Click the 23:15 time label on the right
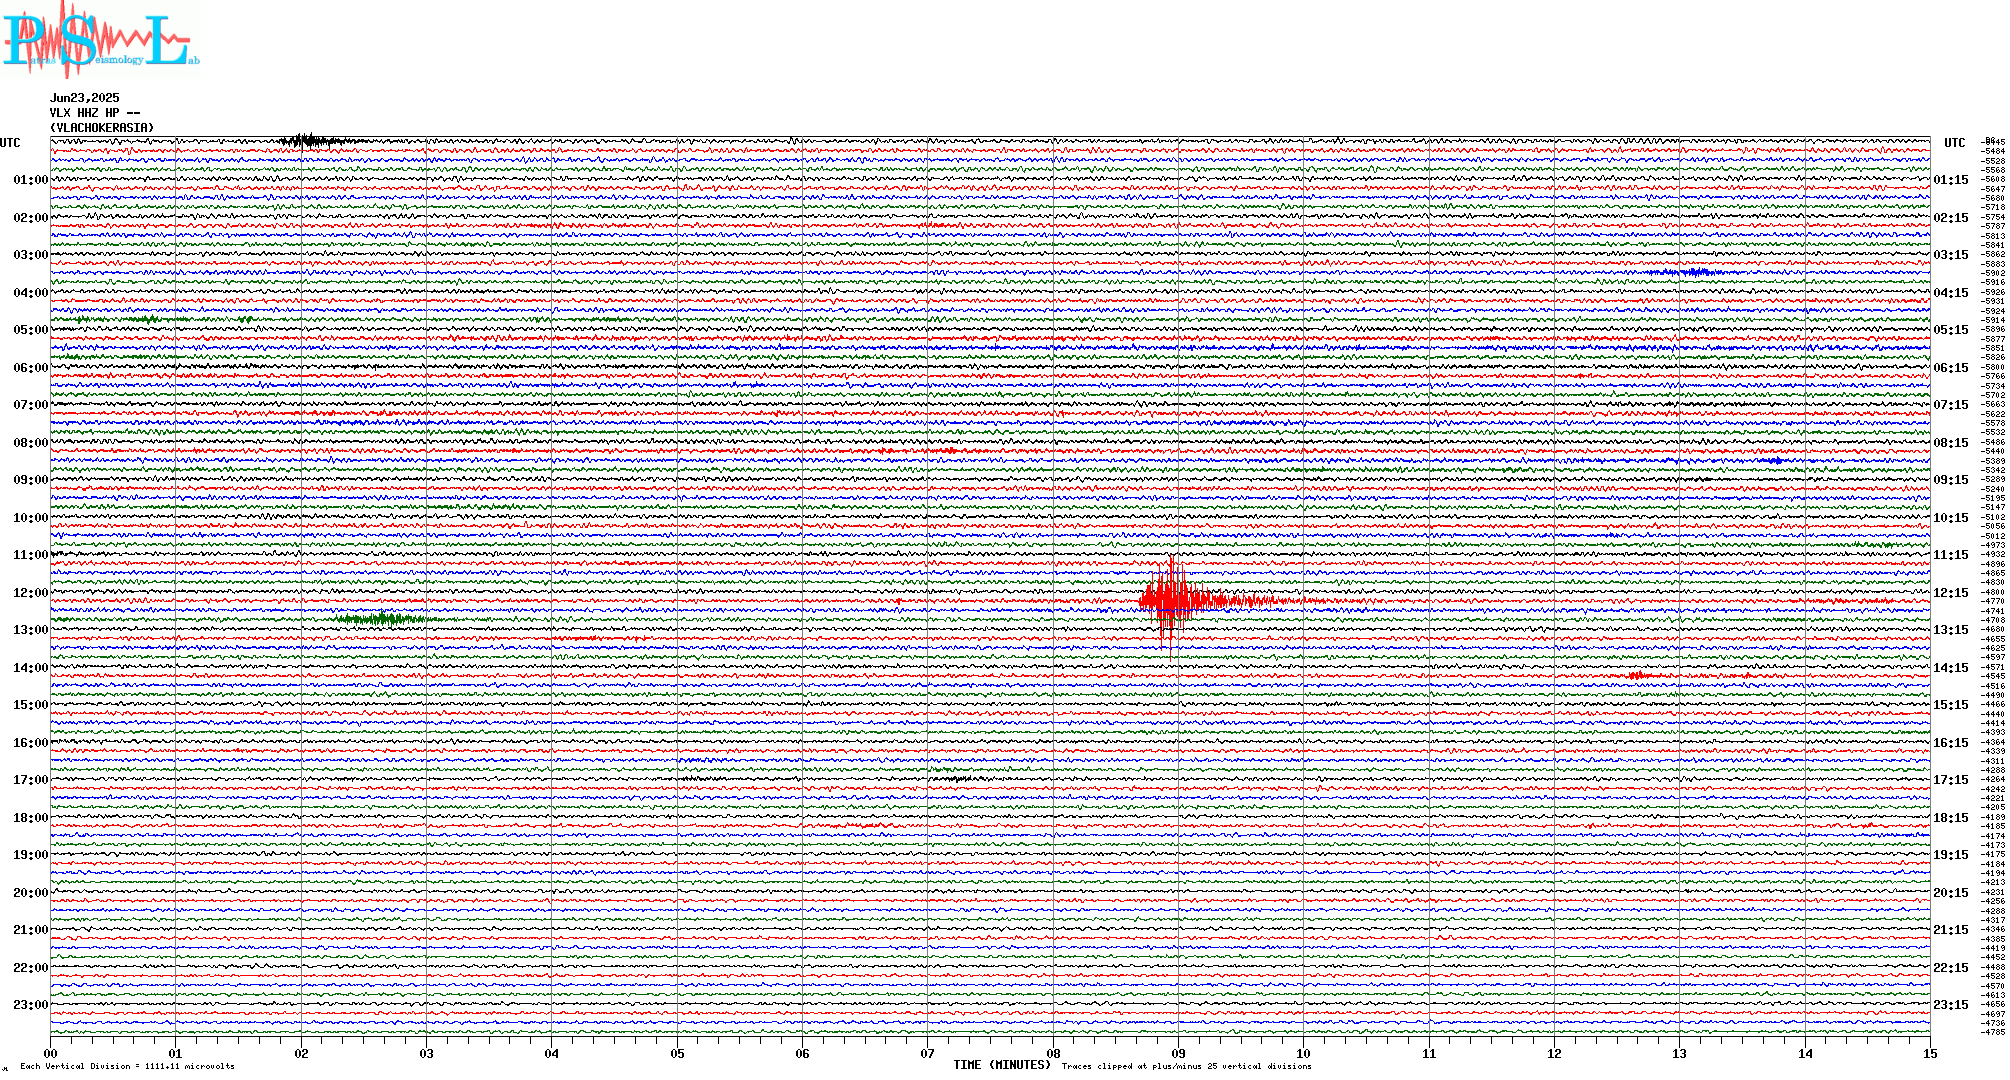 pyautogui.click(x=1951, y=1005)
